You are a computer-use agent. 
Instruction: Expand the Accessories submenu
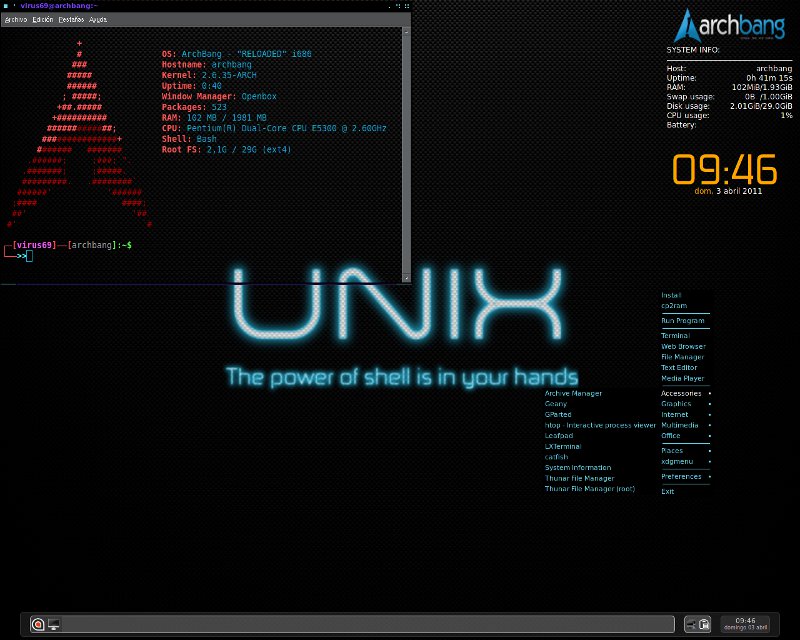coord(685,393)
